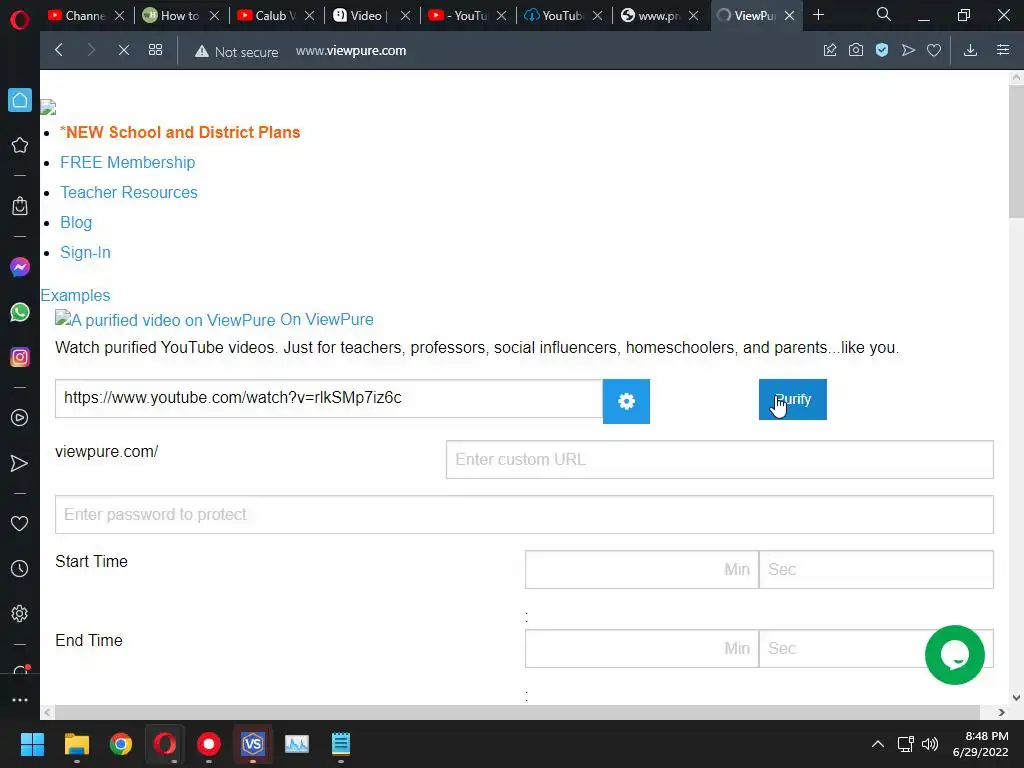Open NEW School and District Plans link
The image size is (1024, 768).
coord(180,133)
